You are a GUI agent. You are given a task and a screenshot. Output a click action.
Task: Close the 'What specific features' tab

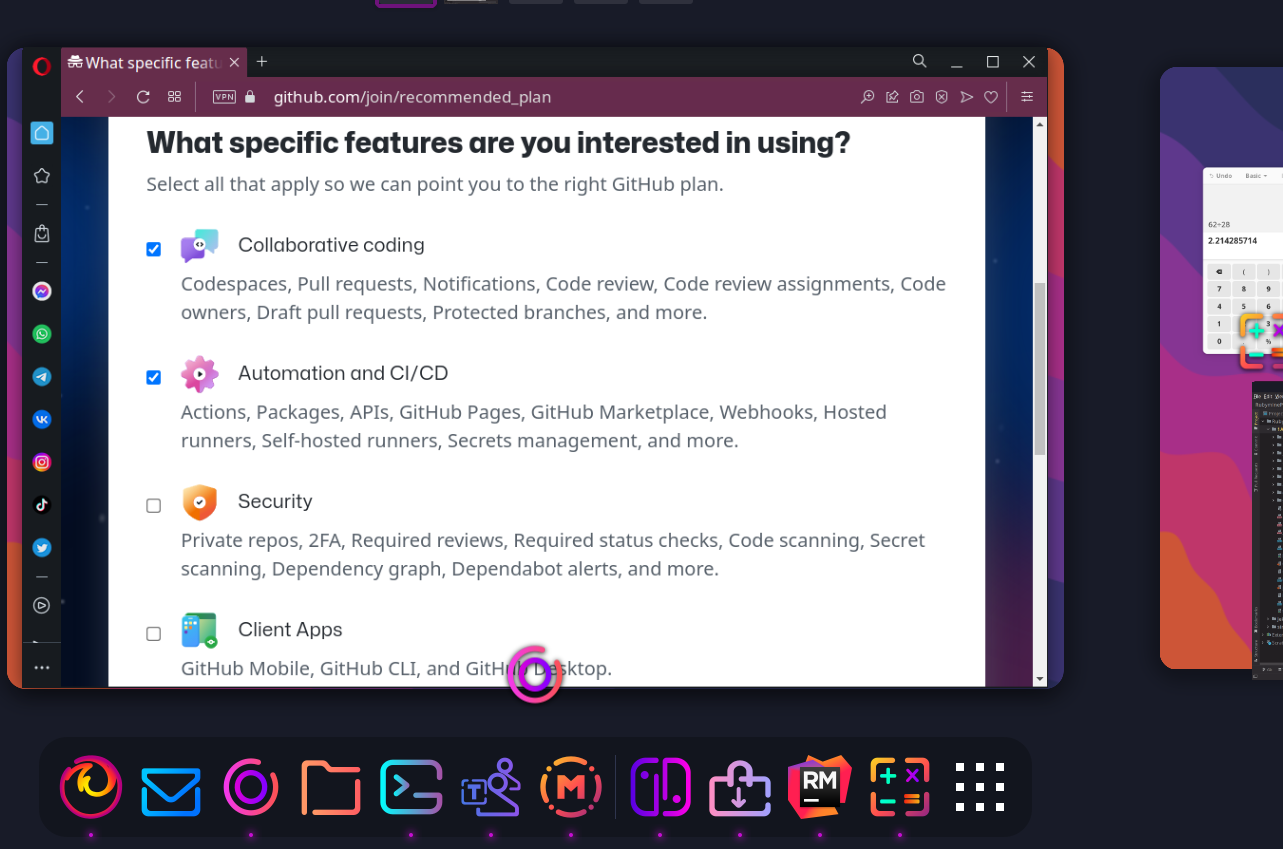tap(234, 62)
